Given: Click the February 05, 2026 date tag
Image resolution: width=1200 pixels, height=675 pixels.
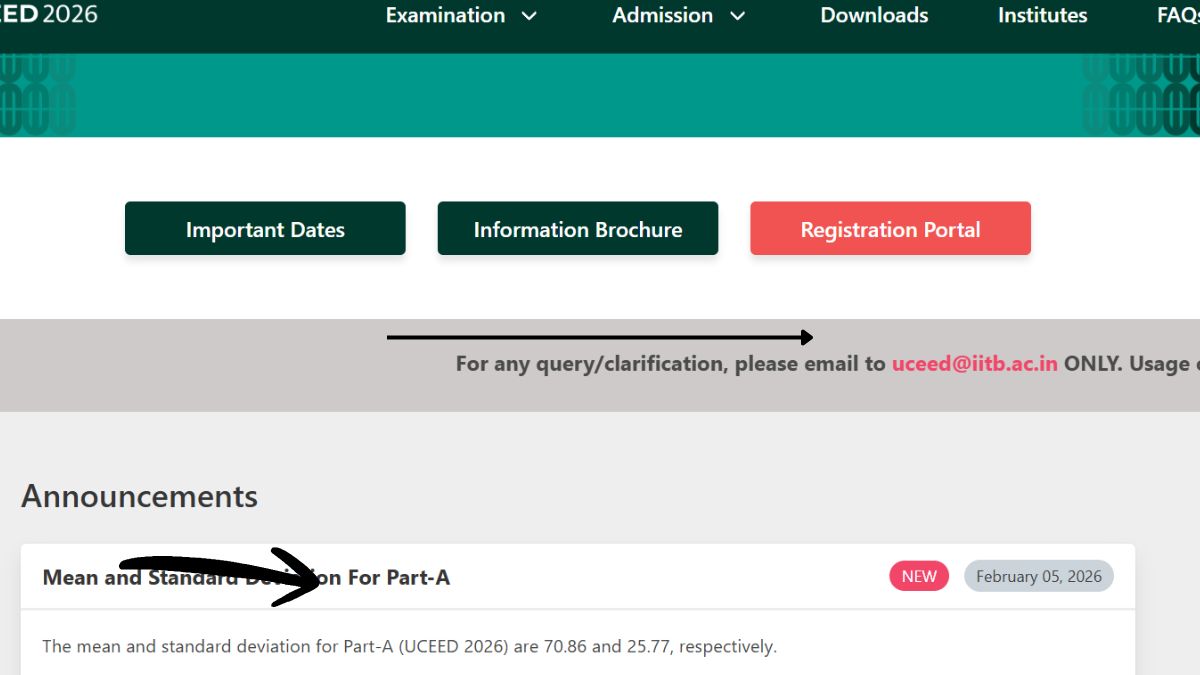Looking at the screenshot, I should pyautogui.click(x=1038, y=576).
